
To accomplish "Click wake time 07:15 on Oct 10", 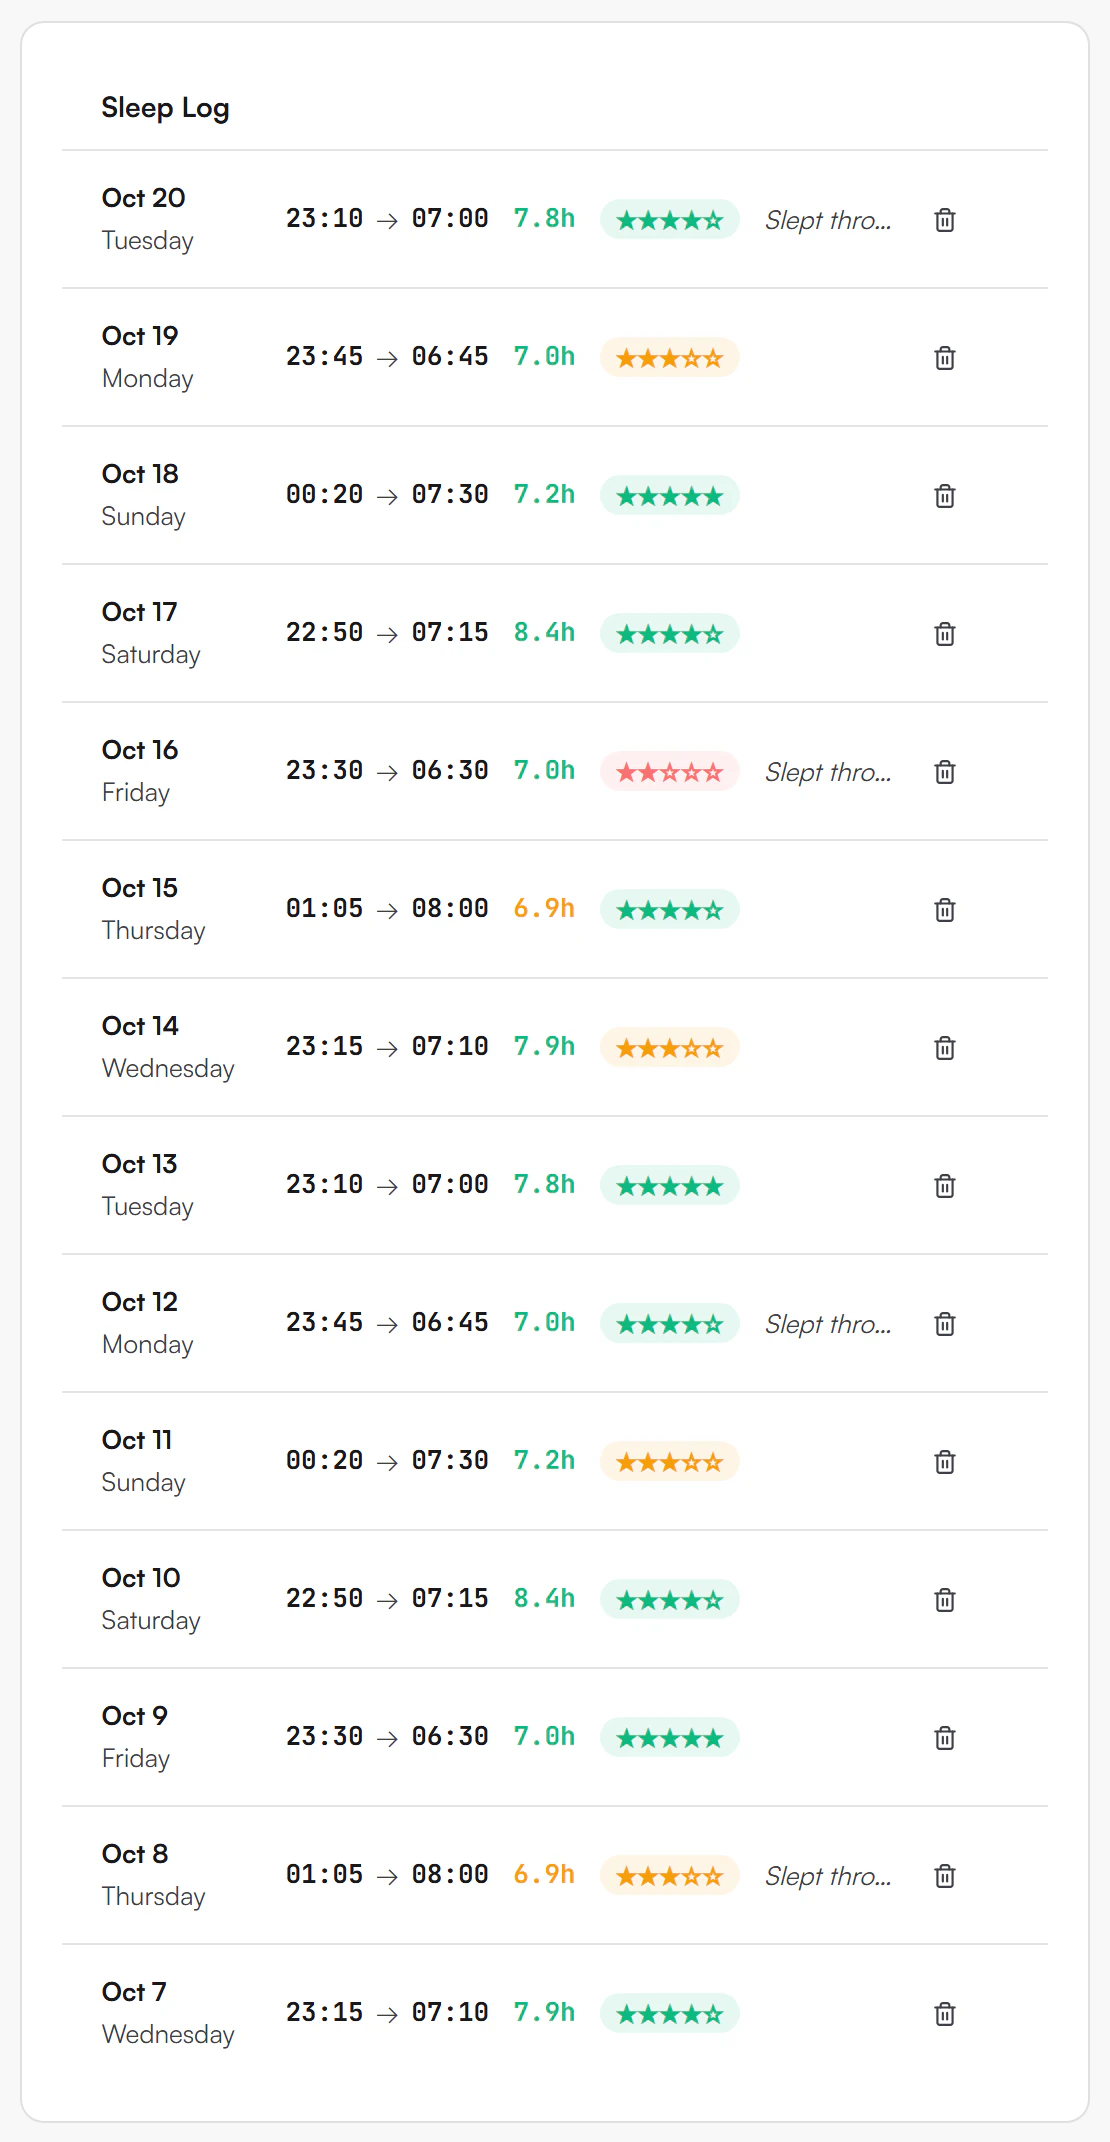I will click(450, 1598).
